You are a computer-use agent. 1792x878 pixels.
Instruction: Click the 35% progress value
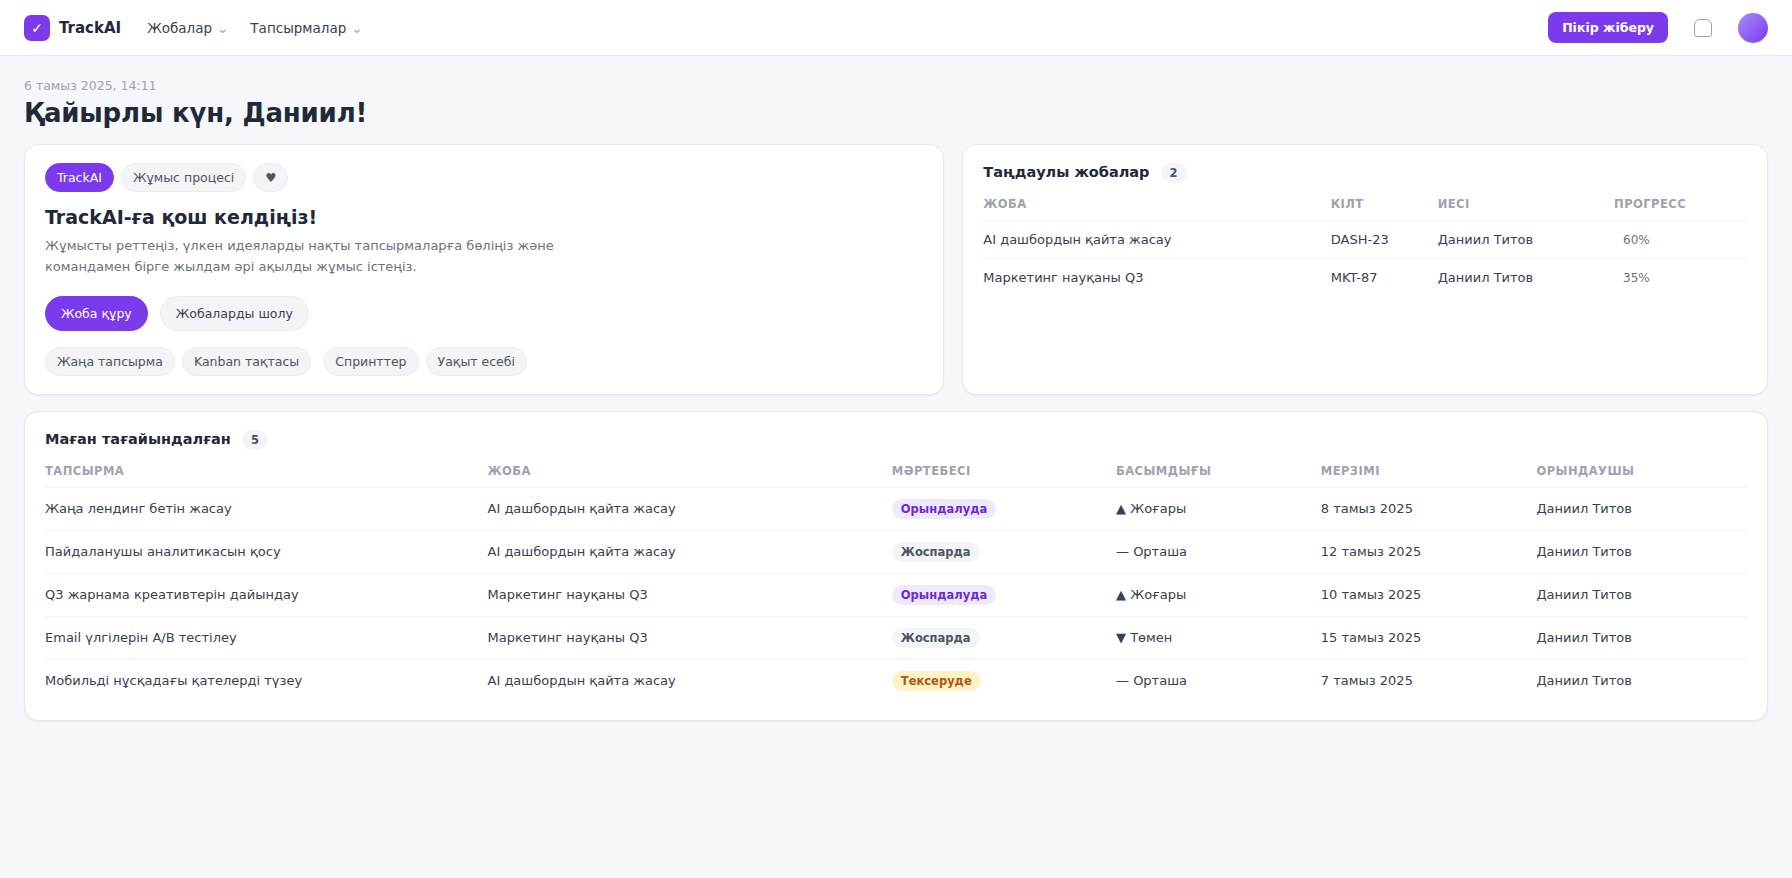[x=1636, y=278]
